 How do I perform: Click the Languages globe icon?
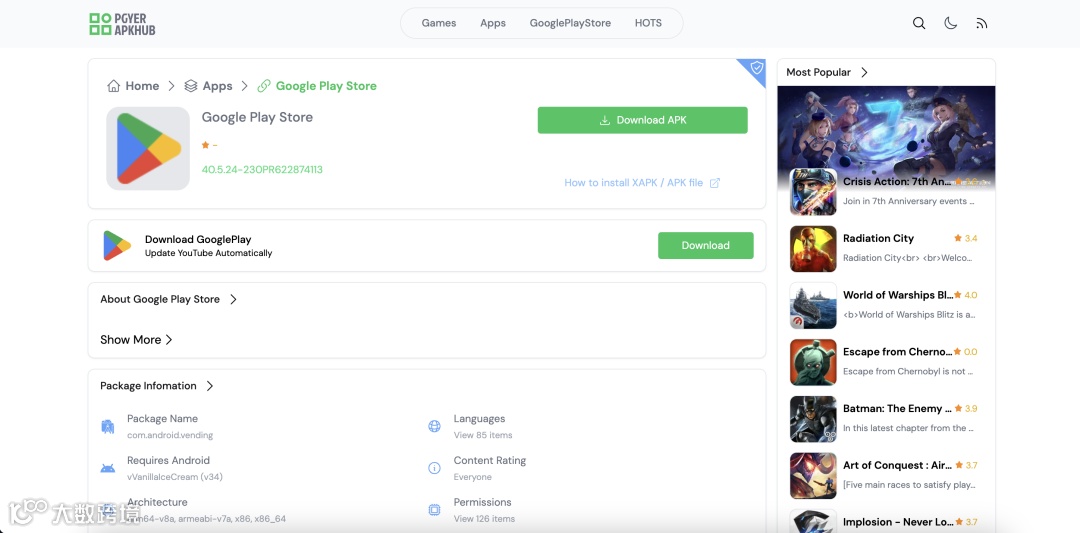pyautogui.click(x=435, y=426)
